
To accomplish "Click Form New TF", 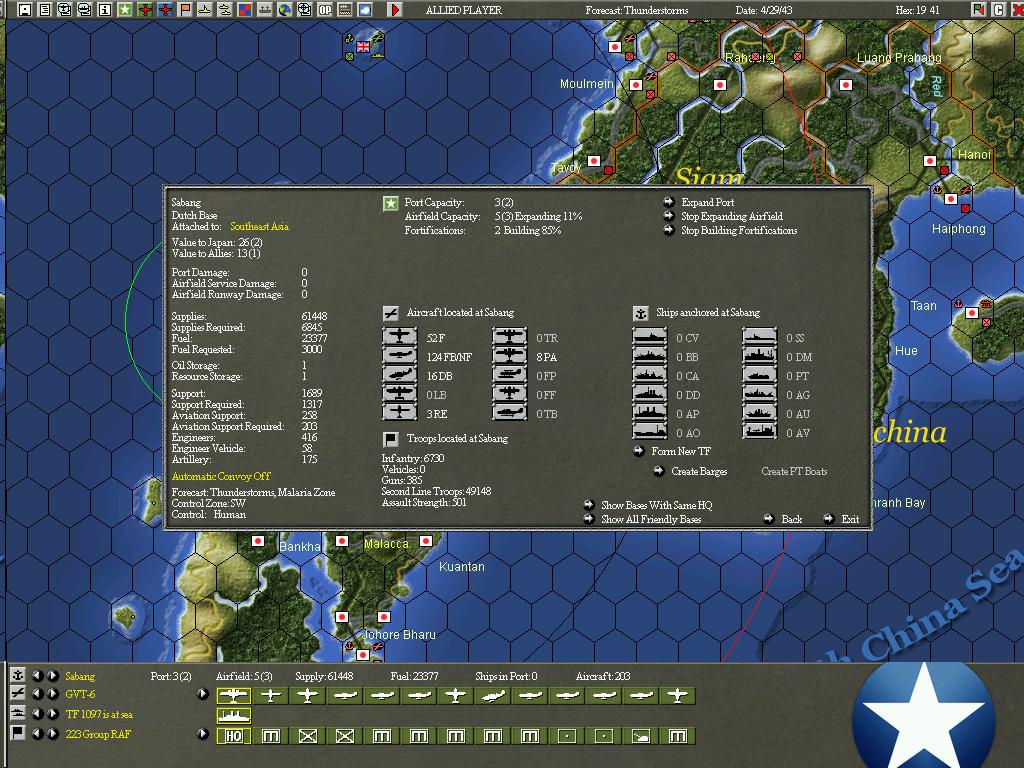I will [680, 451].
